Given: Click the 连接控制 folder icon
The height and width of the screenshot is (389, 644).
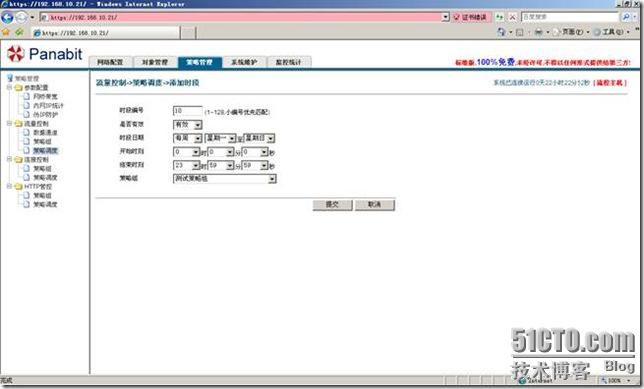Looking at the screenshot, I should (18, 159).
